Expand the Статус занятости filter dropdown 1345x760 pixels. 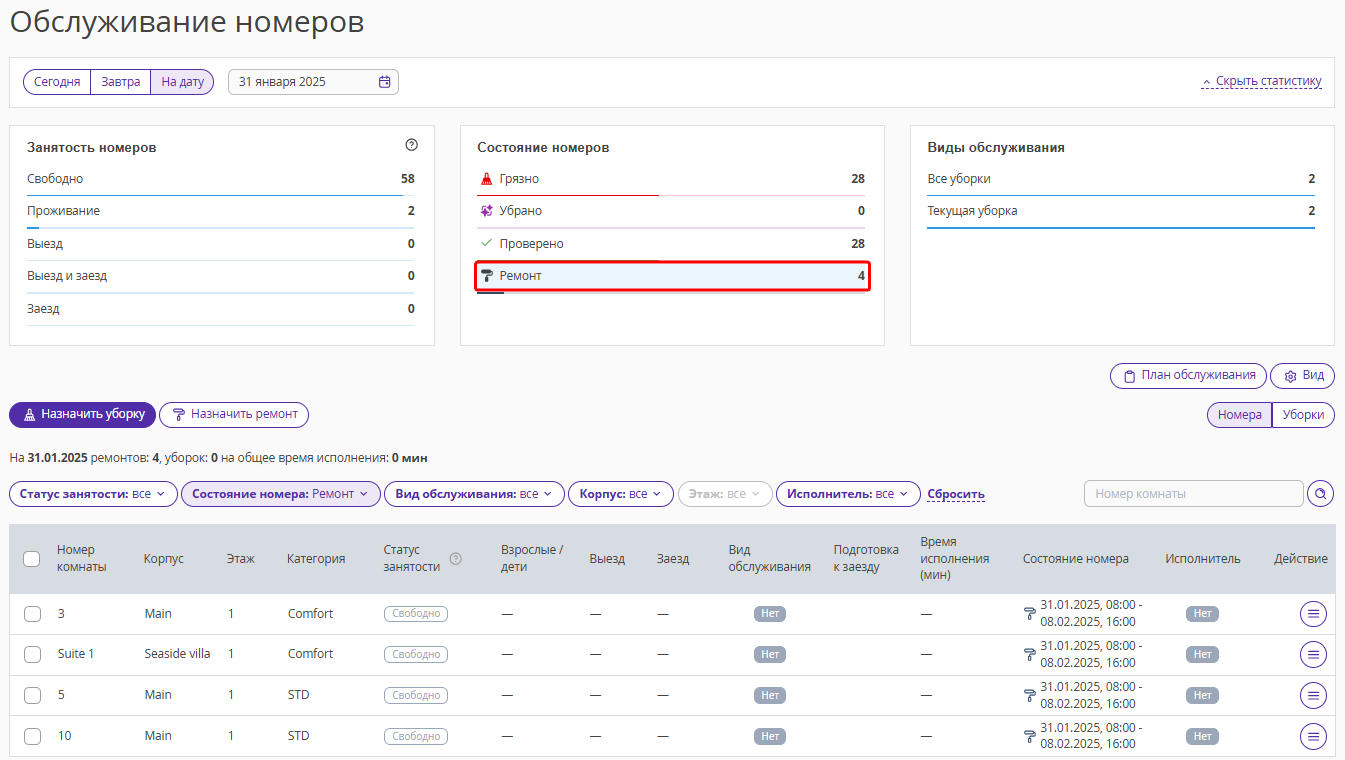pos(93,494)
